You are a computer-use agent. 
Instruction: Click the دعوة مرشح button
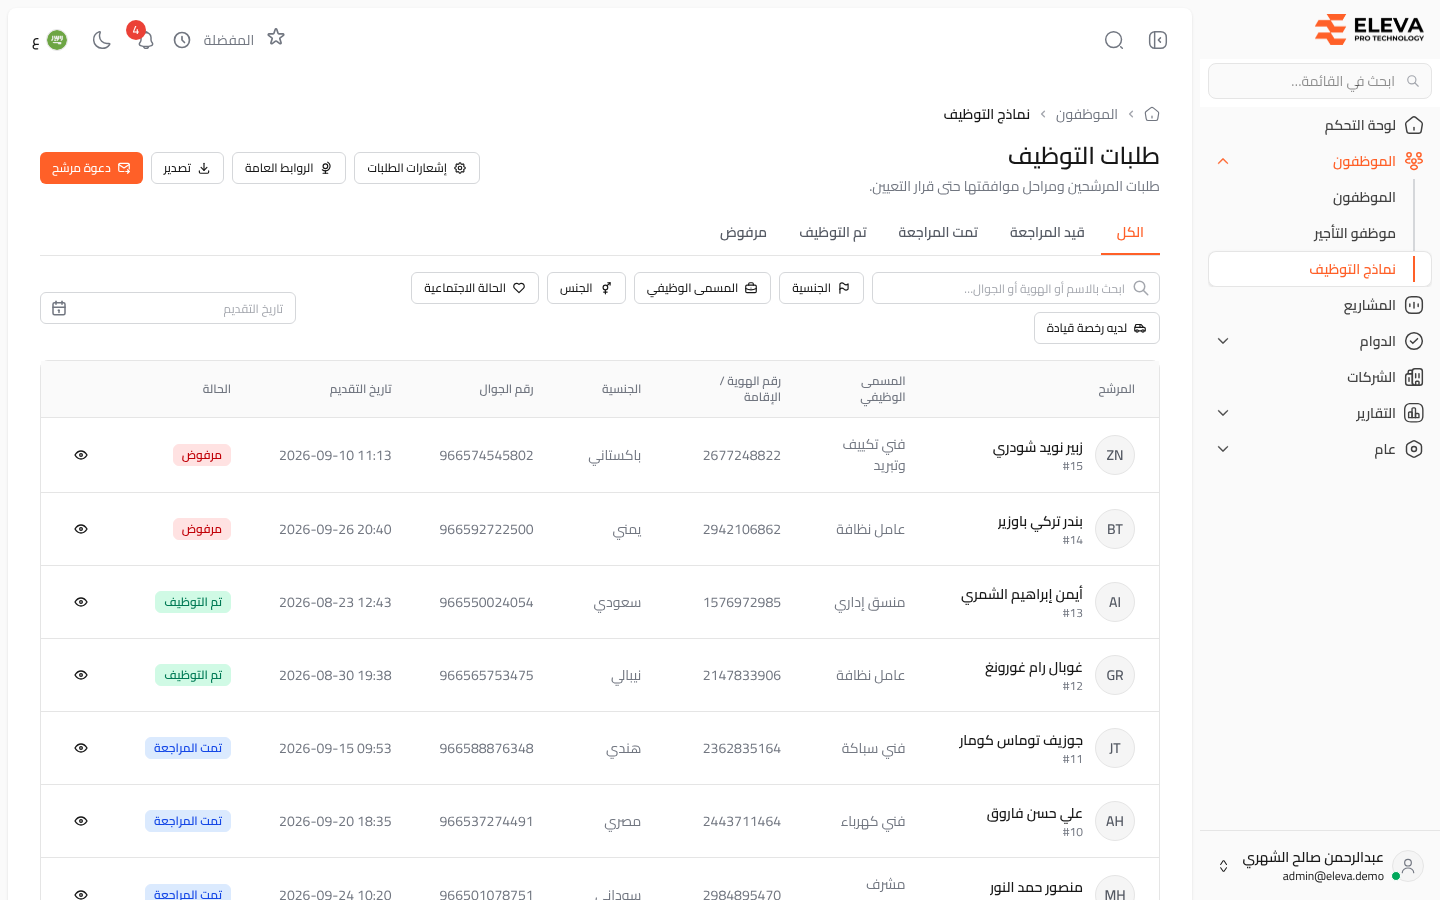[91, 168]
